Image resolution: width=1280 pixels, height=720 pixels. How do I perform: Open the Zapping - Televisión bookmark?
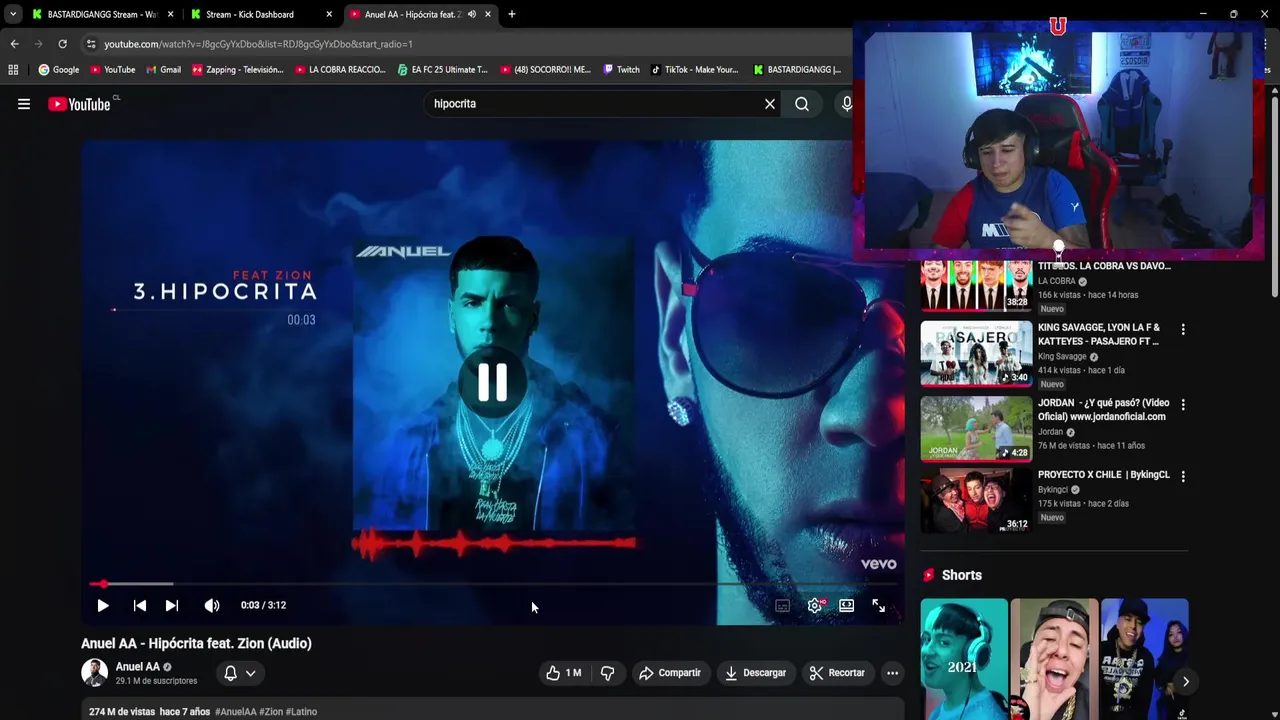(238, 70)
